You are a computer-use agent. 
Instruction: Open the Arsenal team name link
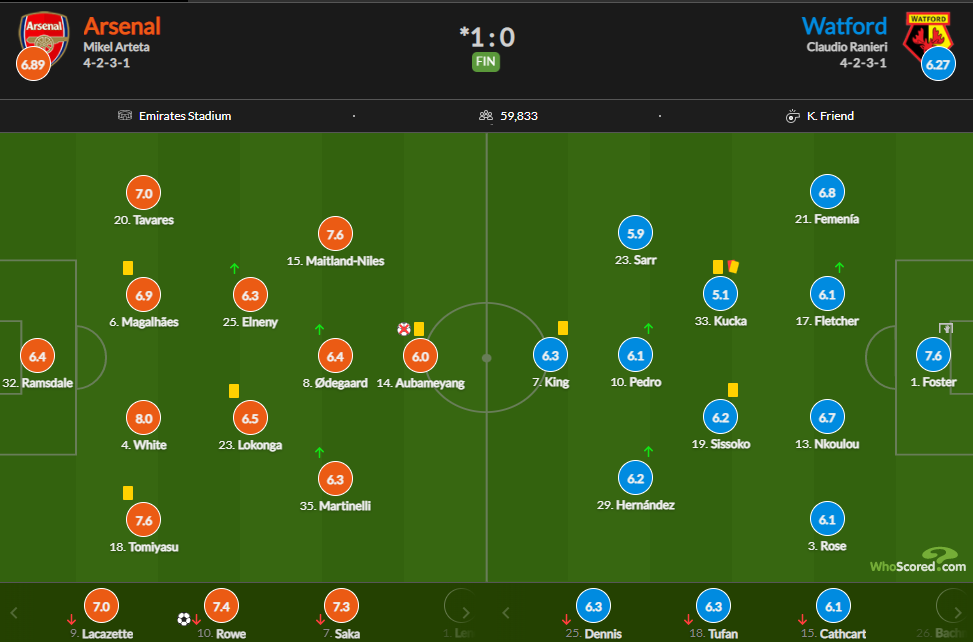(122, 26)
